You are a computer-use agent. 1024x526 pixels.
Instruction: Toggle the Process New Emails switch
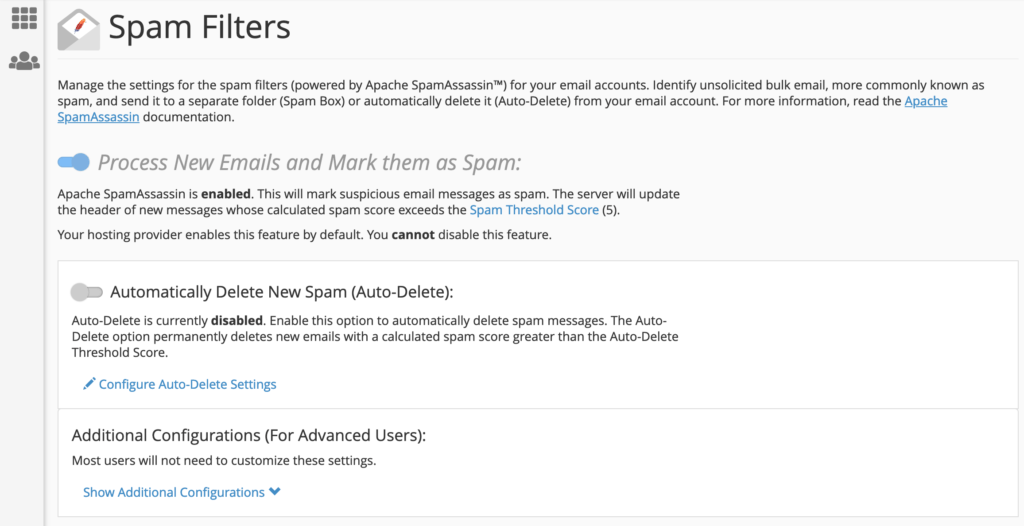(x=73, y=162)
